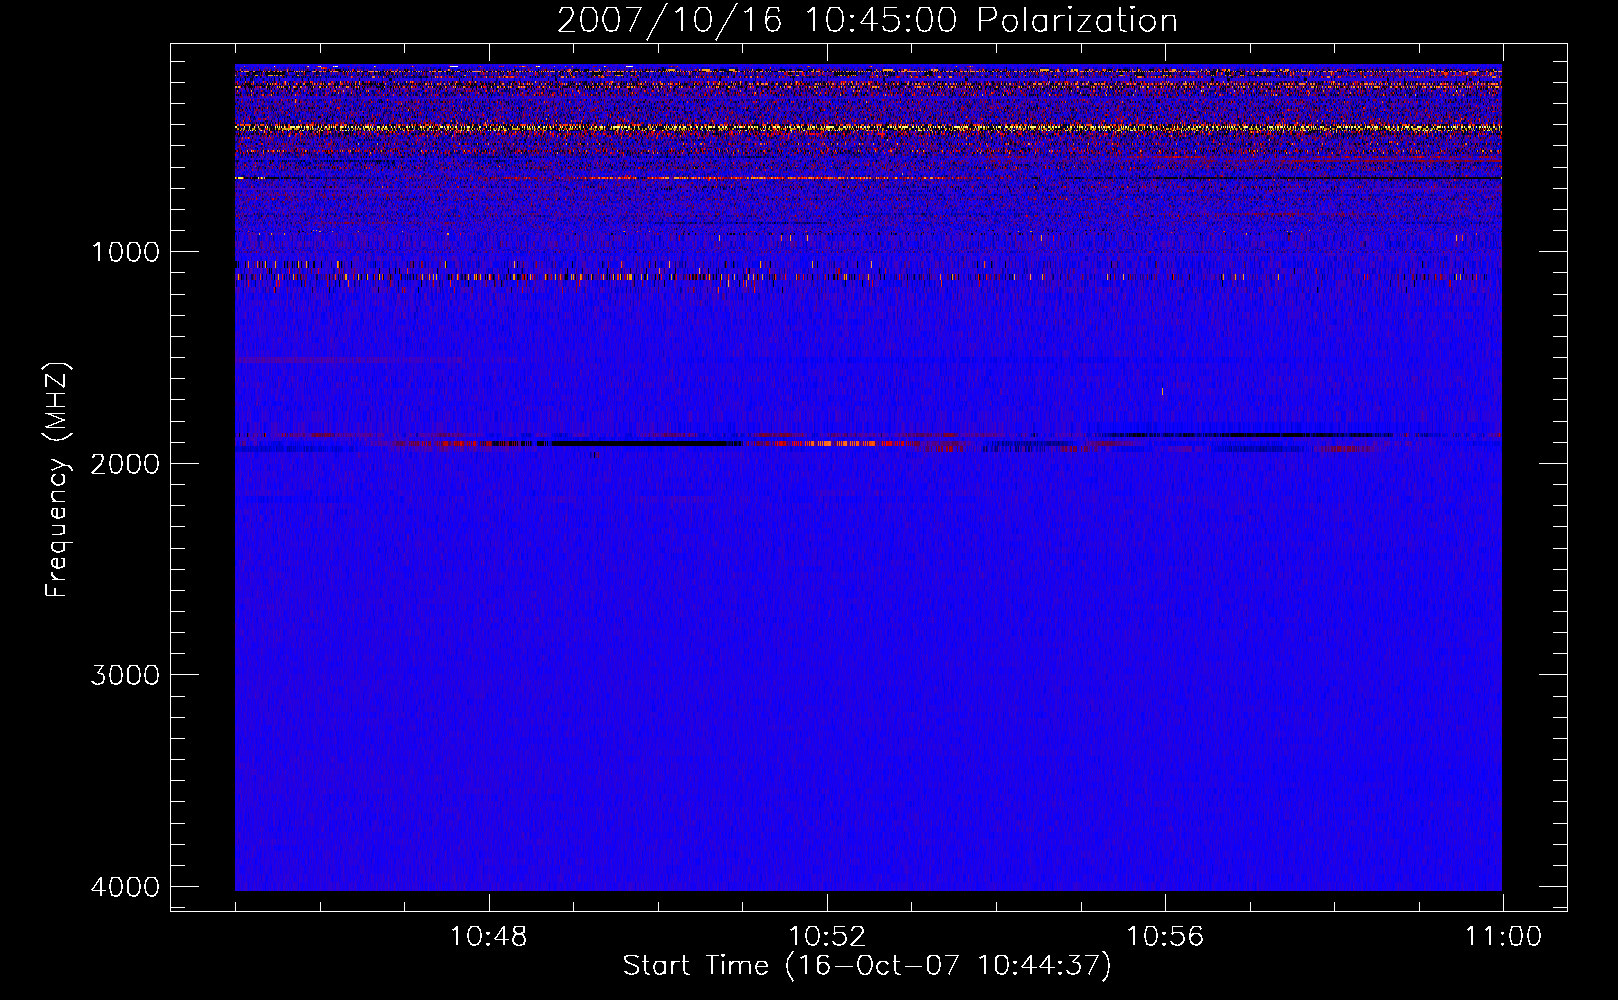
Task: Click the "Frequency (MHZ)" axis label
Action: [x=57, y=480]
